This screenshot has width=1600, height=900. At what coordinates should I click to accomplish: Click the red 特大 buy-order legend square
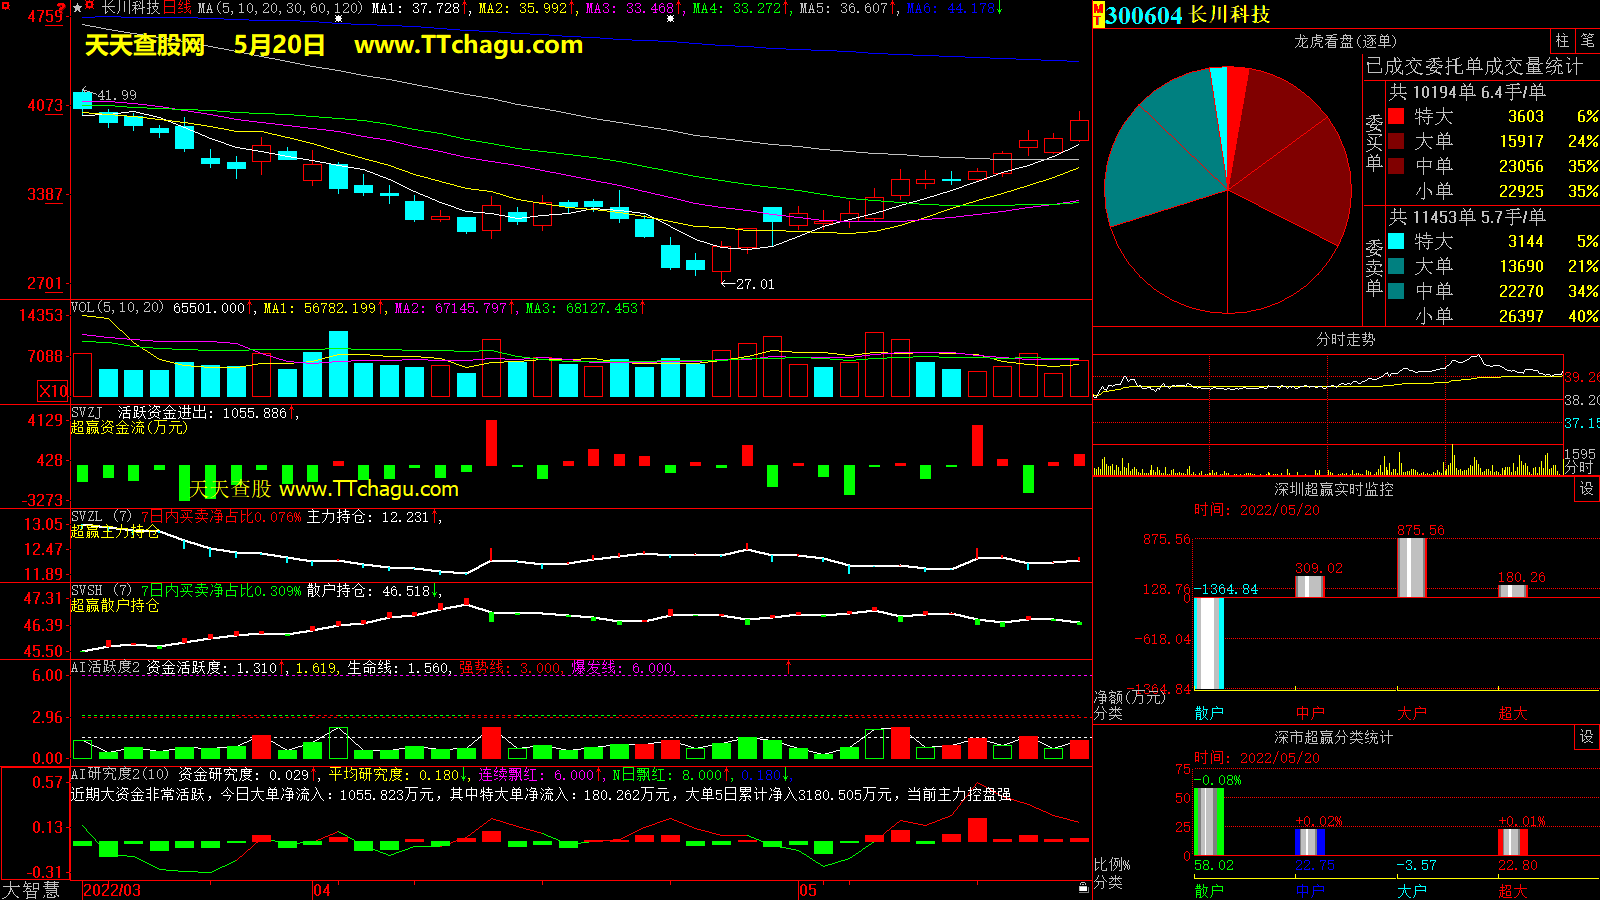[1396, 116]
